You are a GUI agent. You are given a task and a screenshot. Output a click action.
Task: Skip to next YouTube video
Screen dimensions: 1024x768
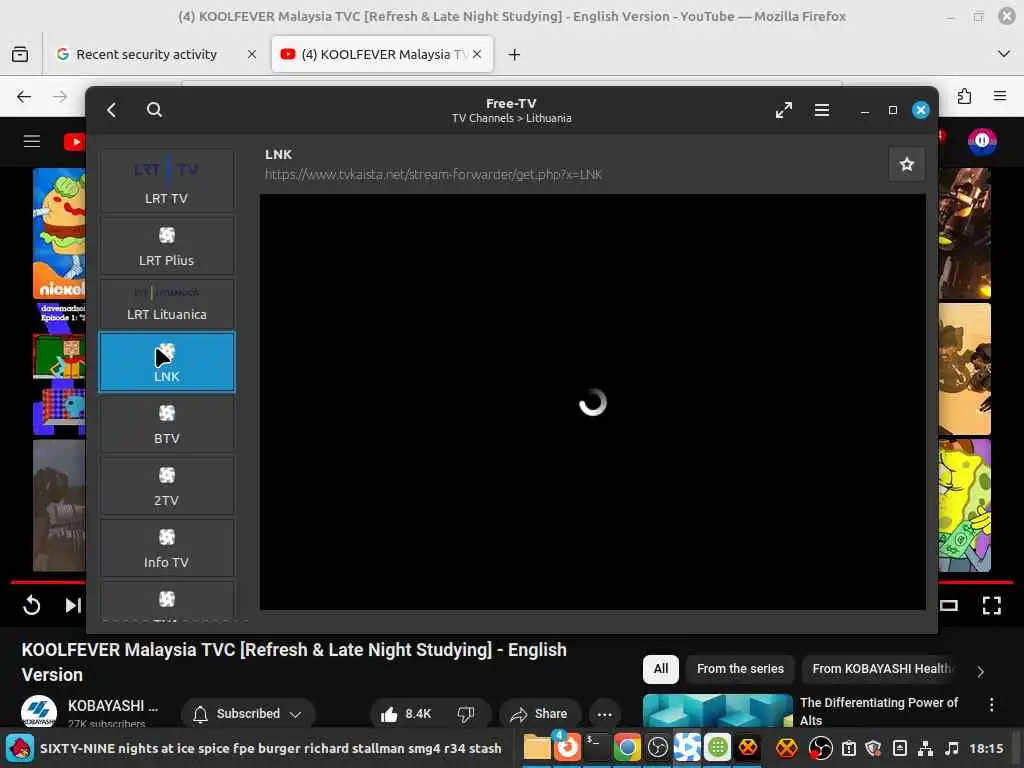pos(72,605)
